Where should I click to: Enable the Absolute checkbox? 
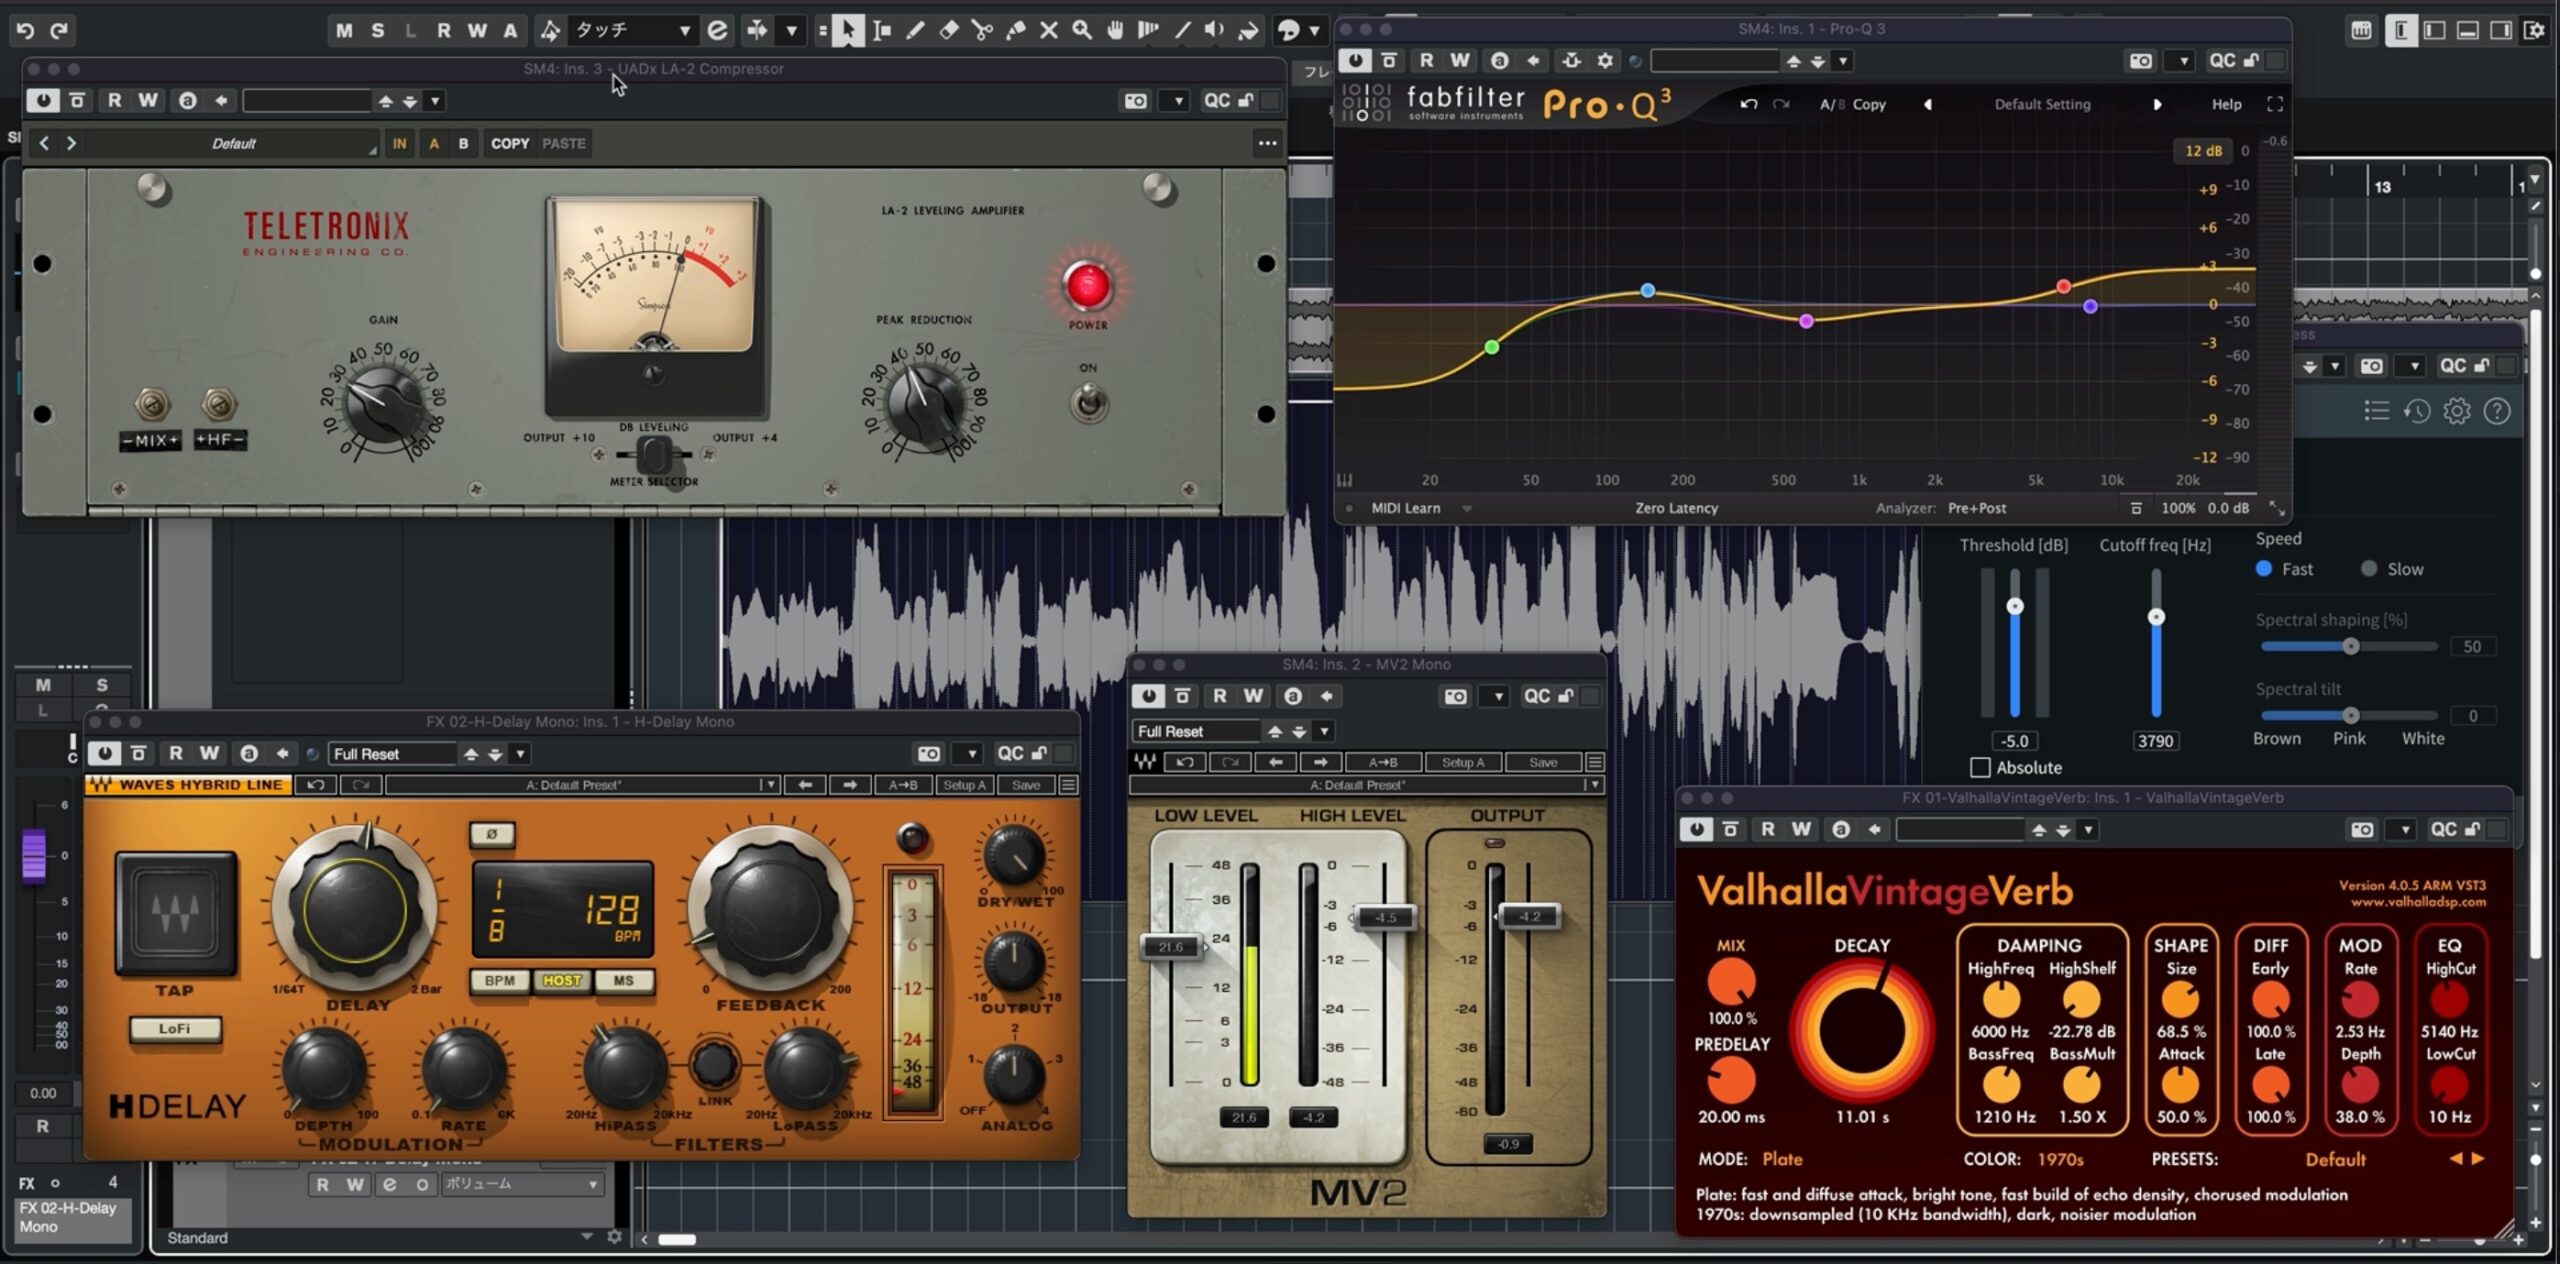click(x=1980, y=767)
